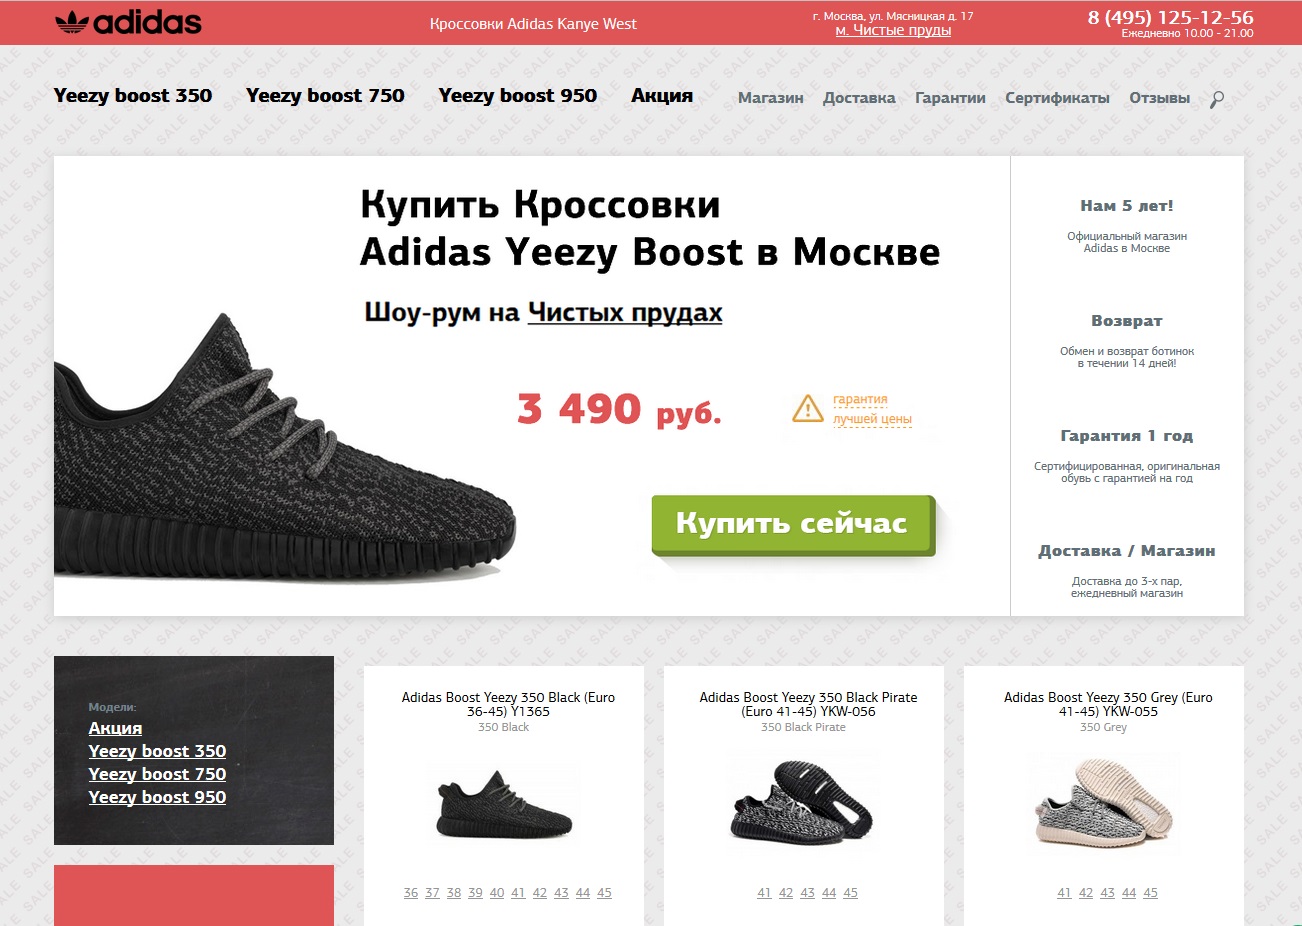1302x926 pixels.
Task: Select Yeezy boost 750 in Модели sidebar
Action: 157,774
